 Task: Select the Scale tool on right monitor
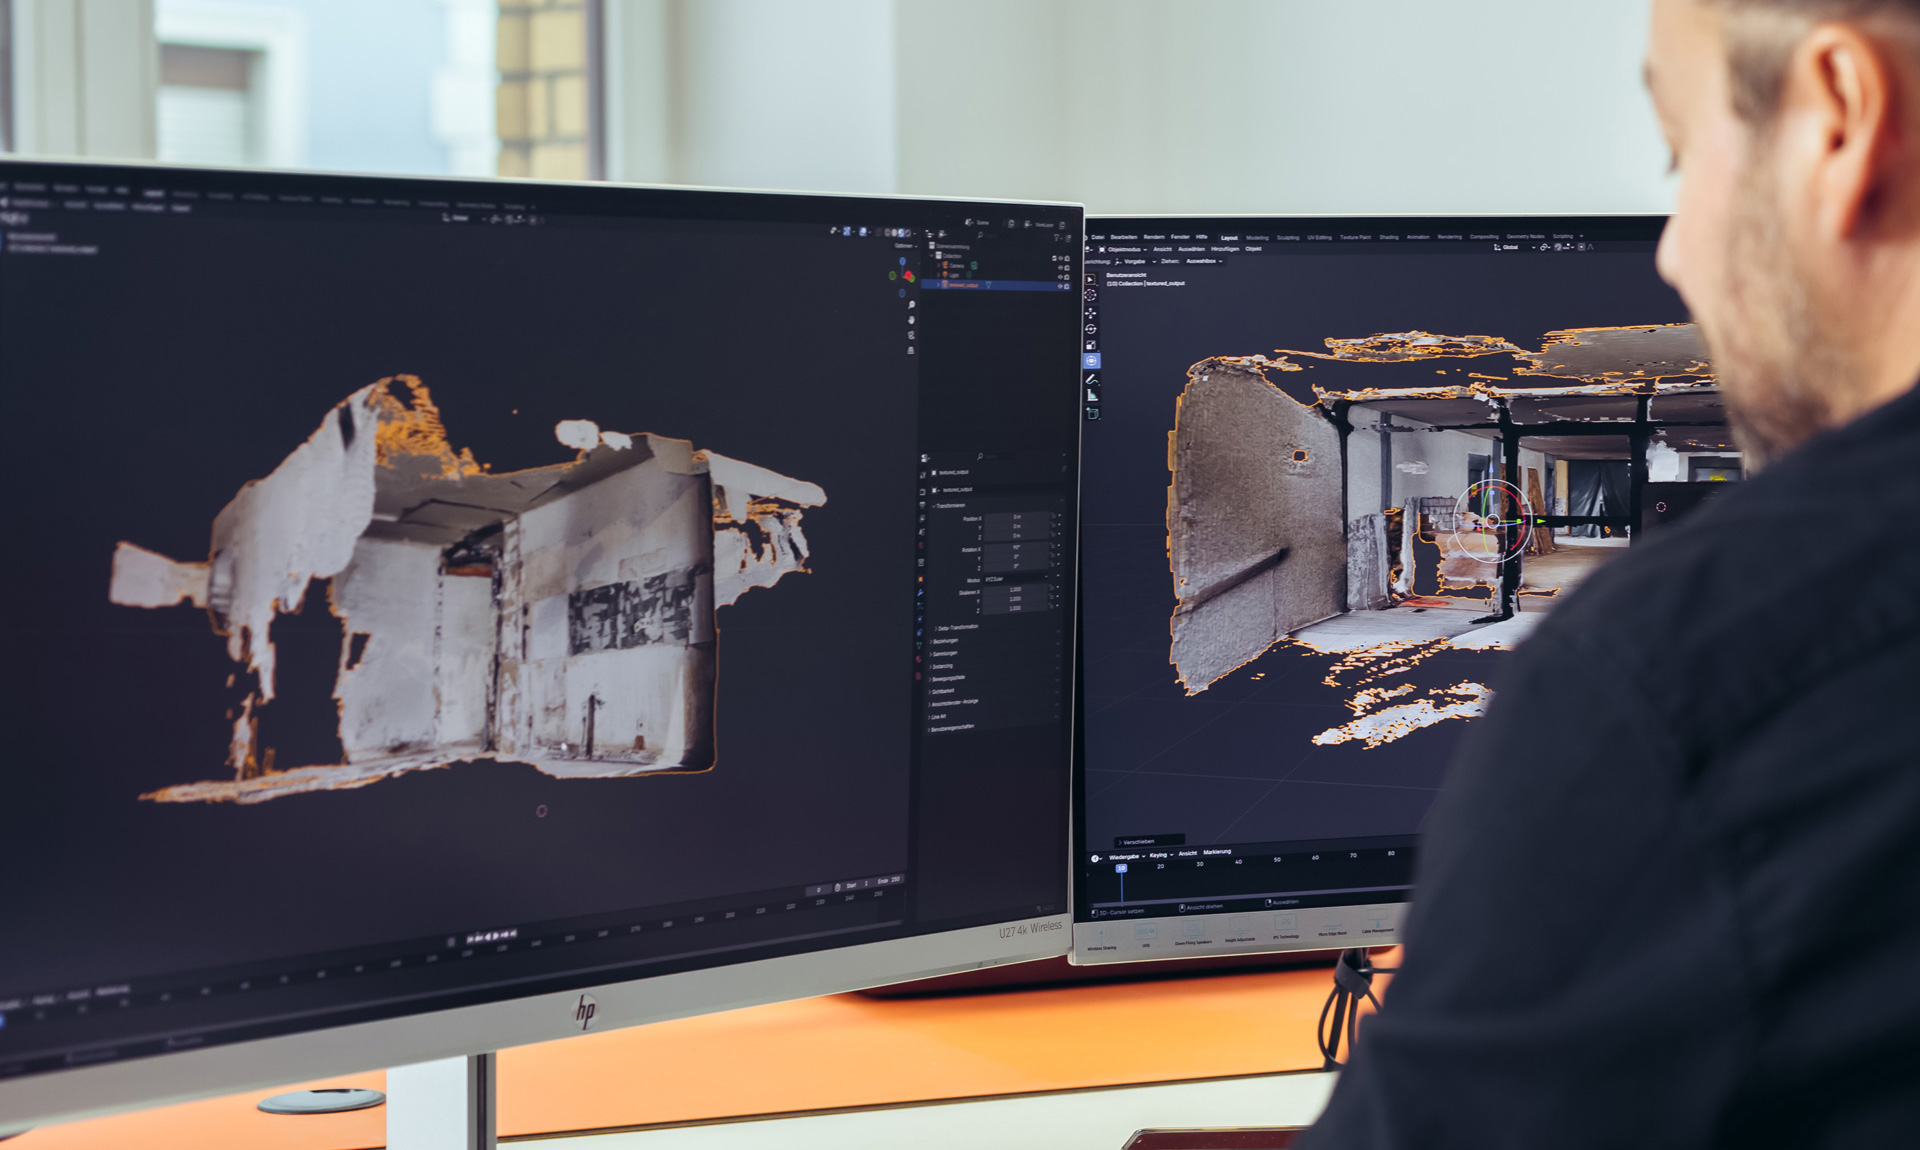1090,345
